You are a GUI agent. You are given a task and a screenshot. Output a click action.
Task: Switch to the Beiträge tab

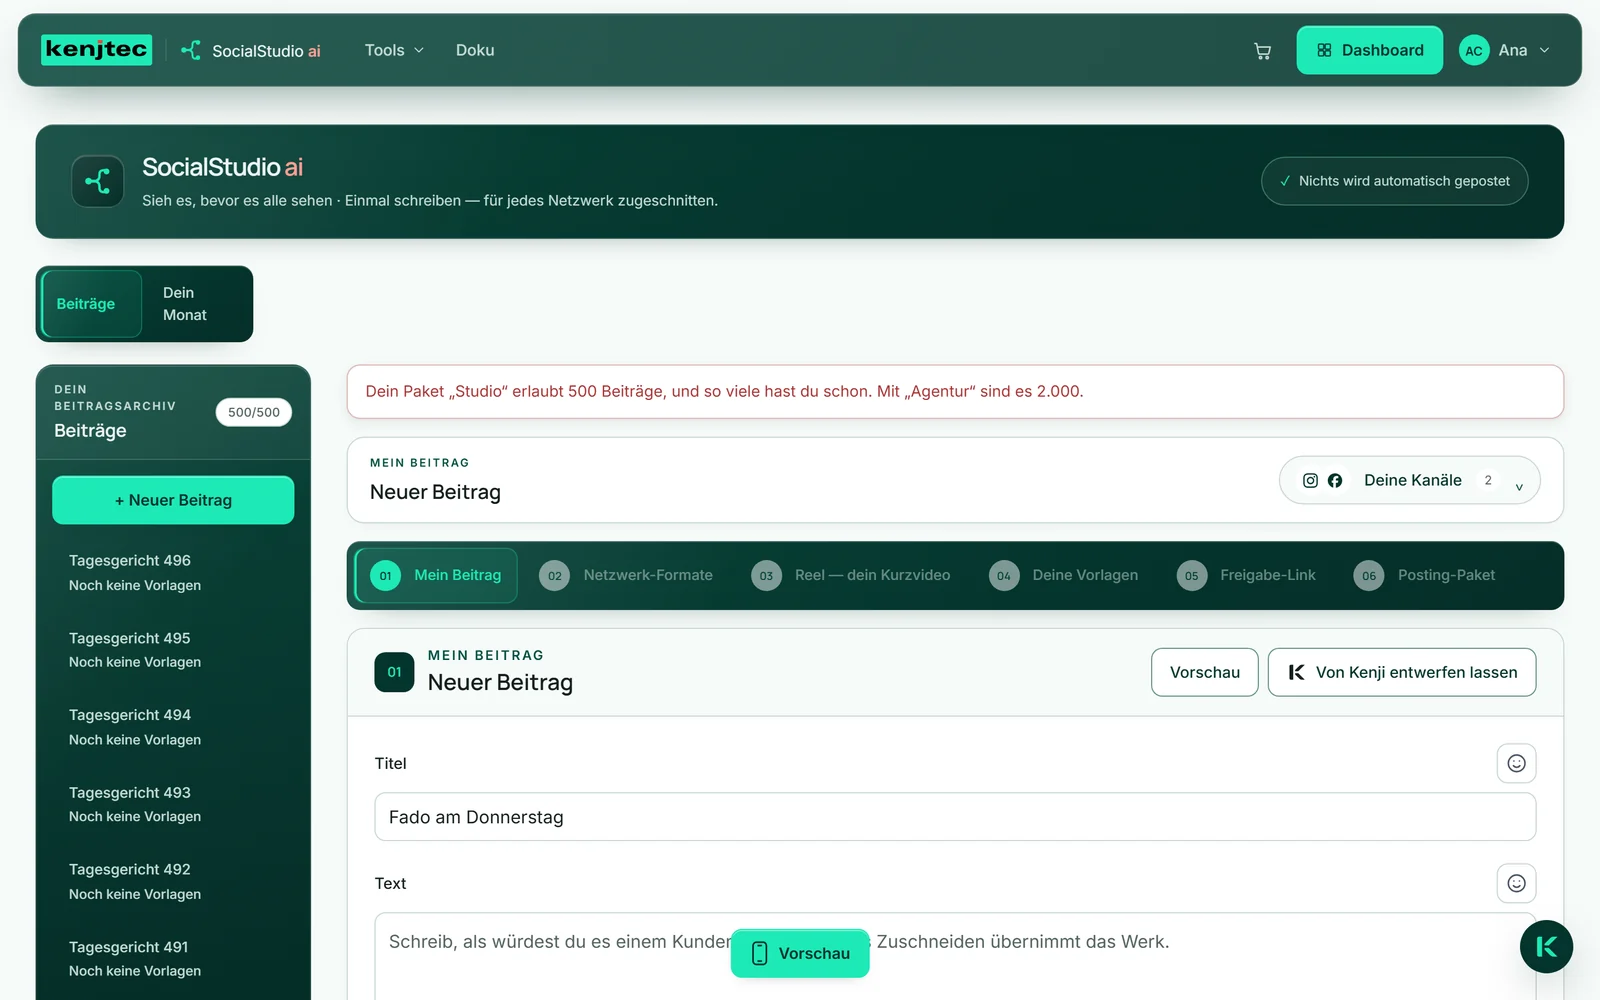91,304
